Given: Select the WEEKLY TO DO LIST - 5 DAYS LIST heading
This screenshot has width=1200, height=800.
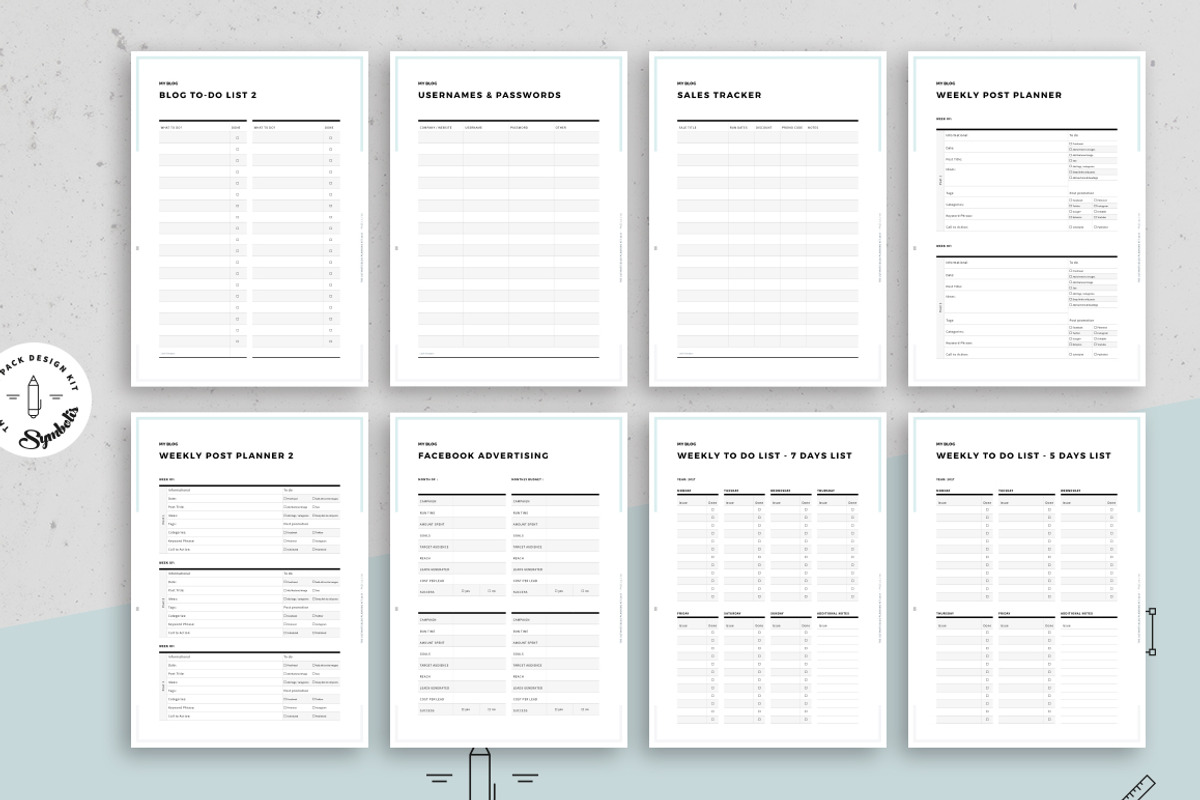Looking at the screenshot, I should (1023, 455).
